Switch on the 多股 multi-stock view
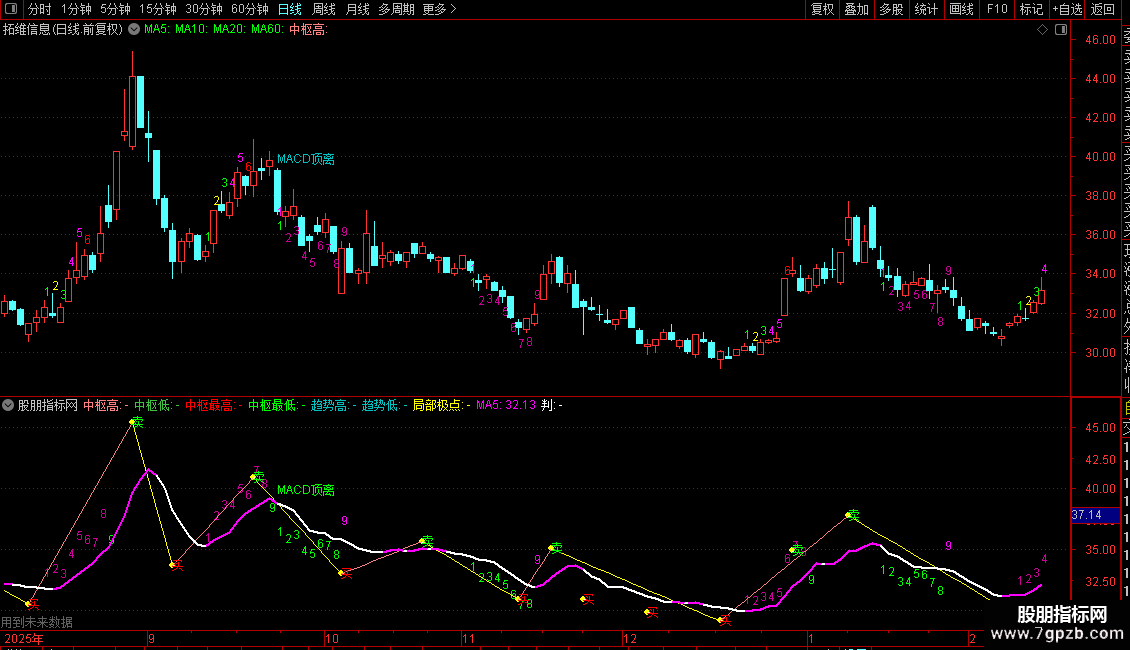Viewport: 1130px width, 650px height. coord(891,9)
